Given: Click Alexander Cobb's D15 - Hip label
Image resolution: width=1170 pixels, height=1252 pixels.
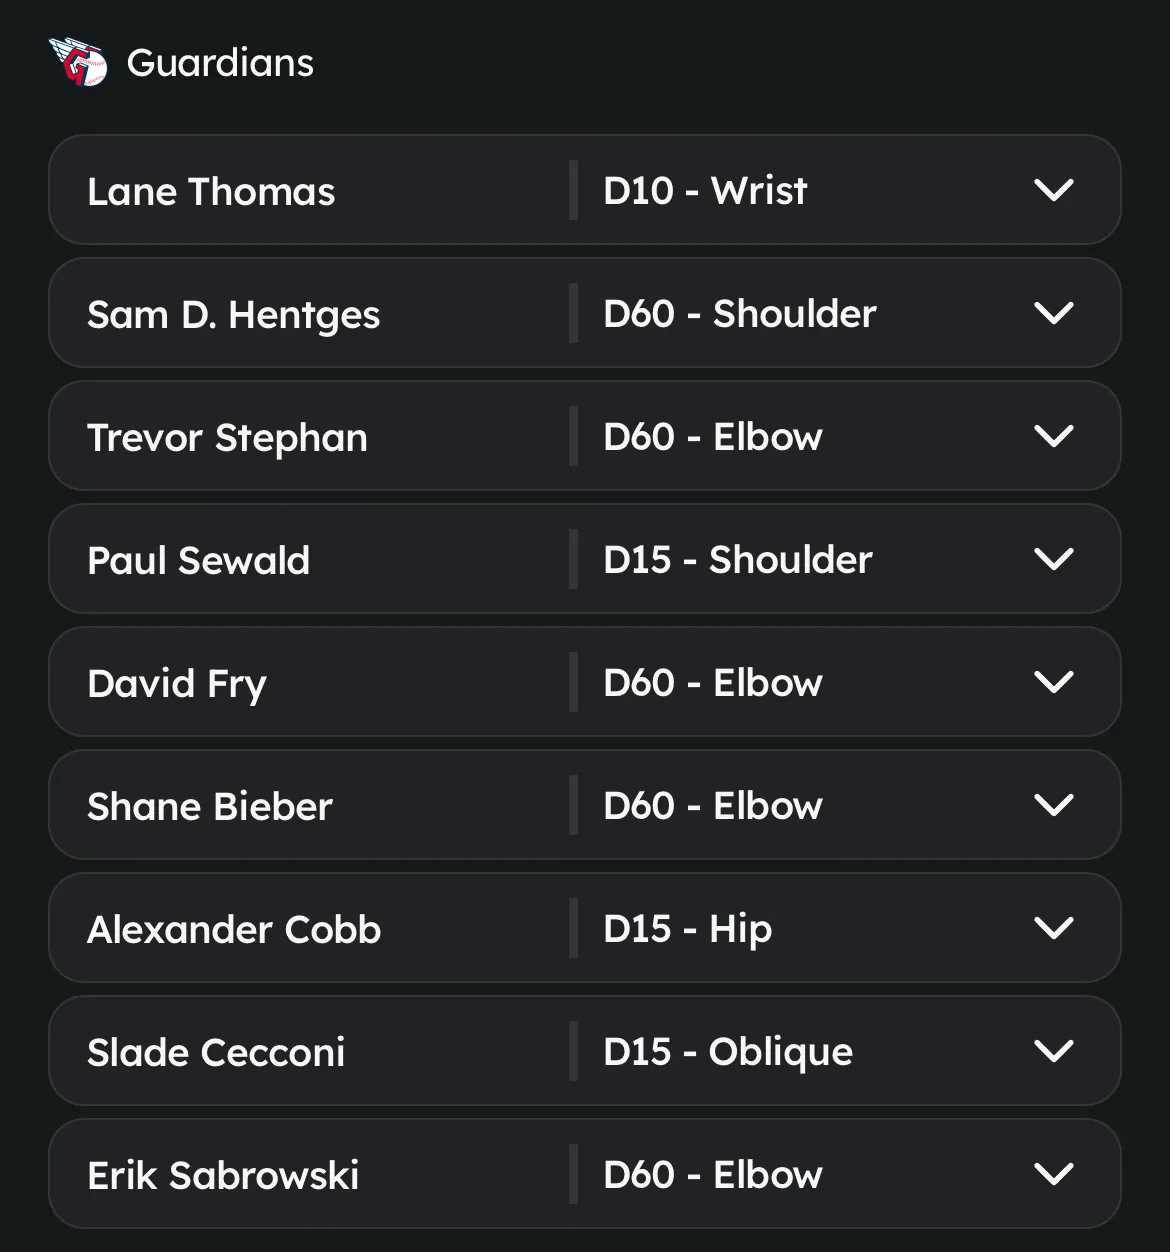Looking at the screenshot, I should click(x=688, y=930).
